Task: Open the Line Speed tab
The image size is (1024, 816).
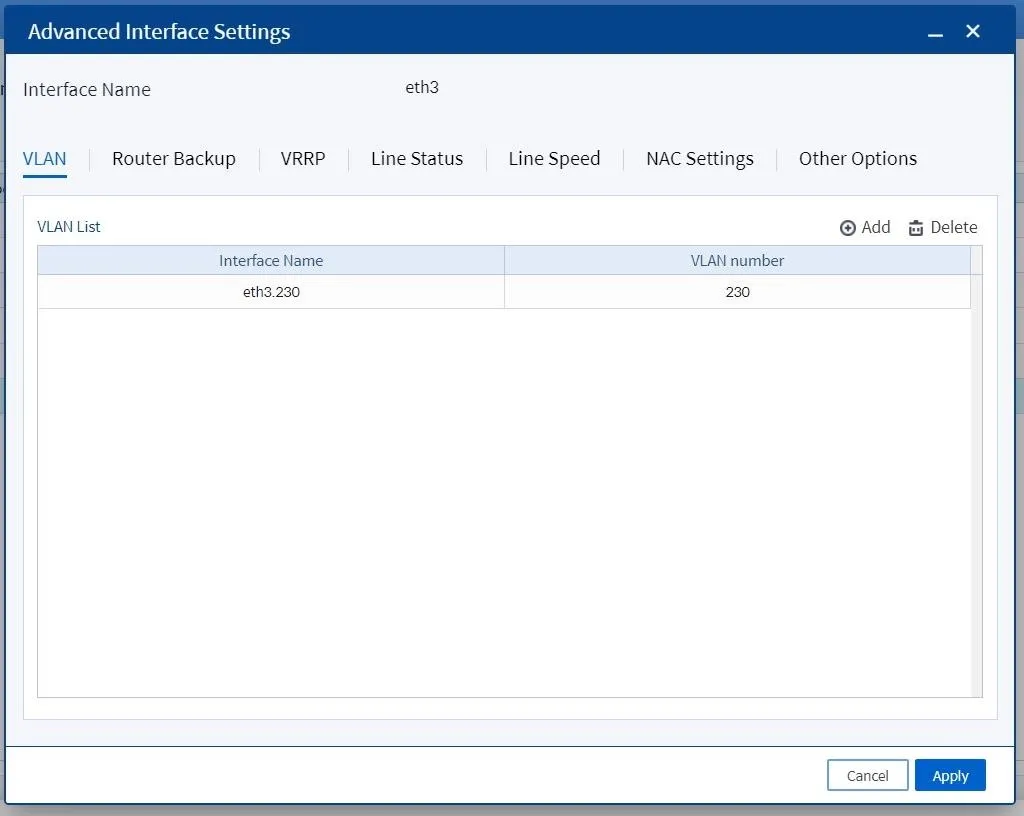Action: tap(554, 159)
